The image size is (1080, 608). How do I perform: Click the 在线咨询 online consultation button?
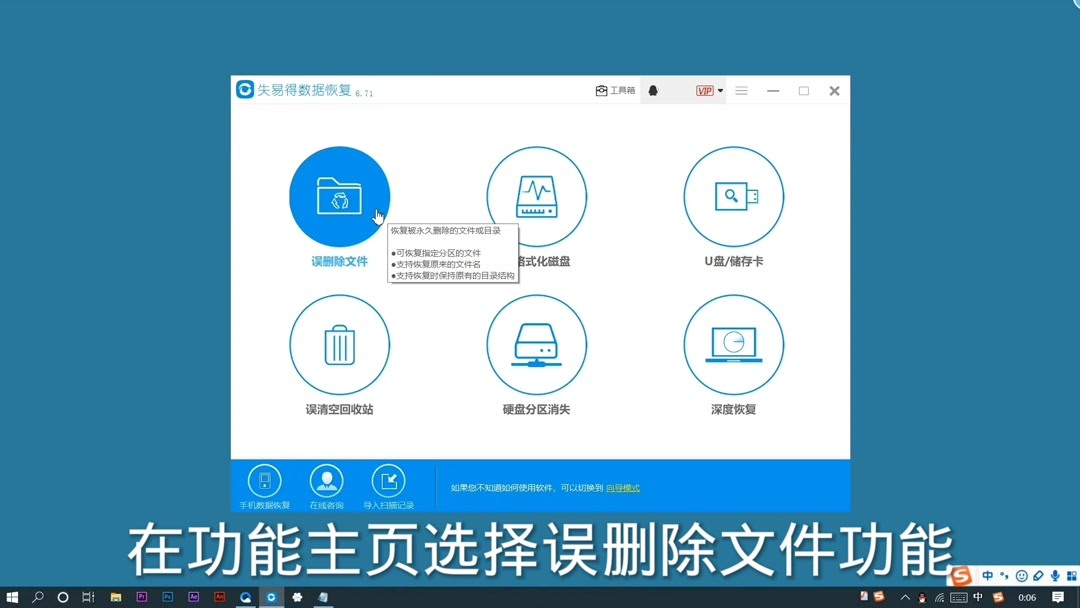click(326, 481)
